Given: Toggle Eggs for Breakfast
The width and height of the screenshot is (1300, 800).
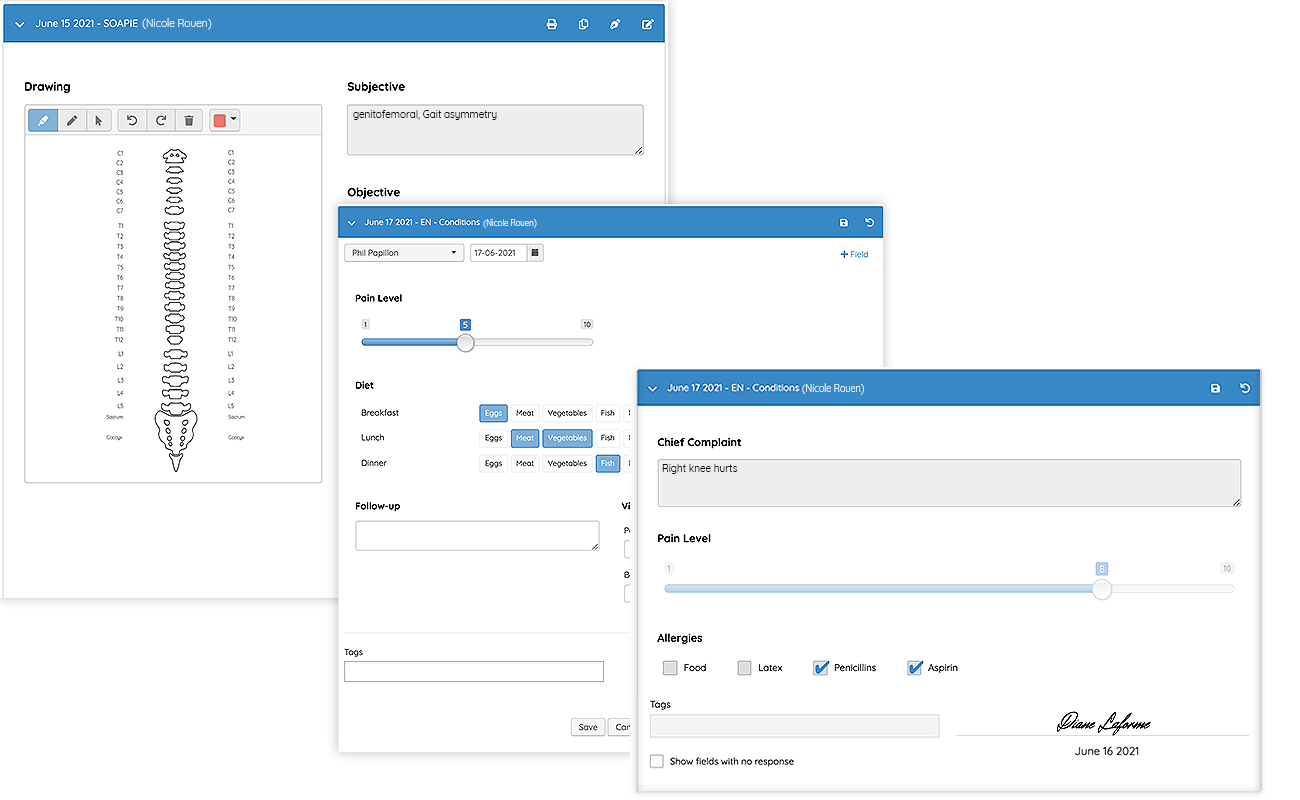Looking at the screenshot, I should tap(493, 413).
